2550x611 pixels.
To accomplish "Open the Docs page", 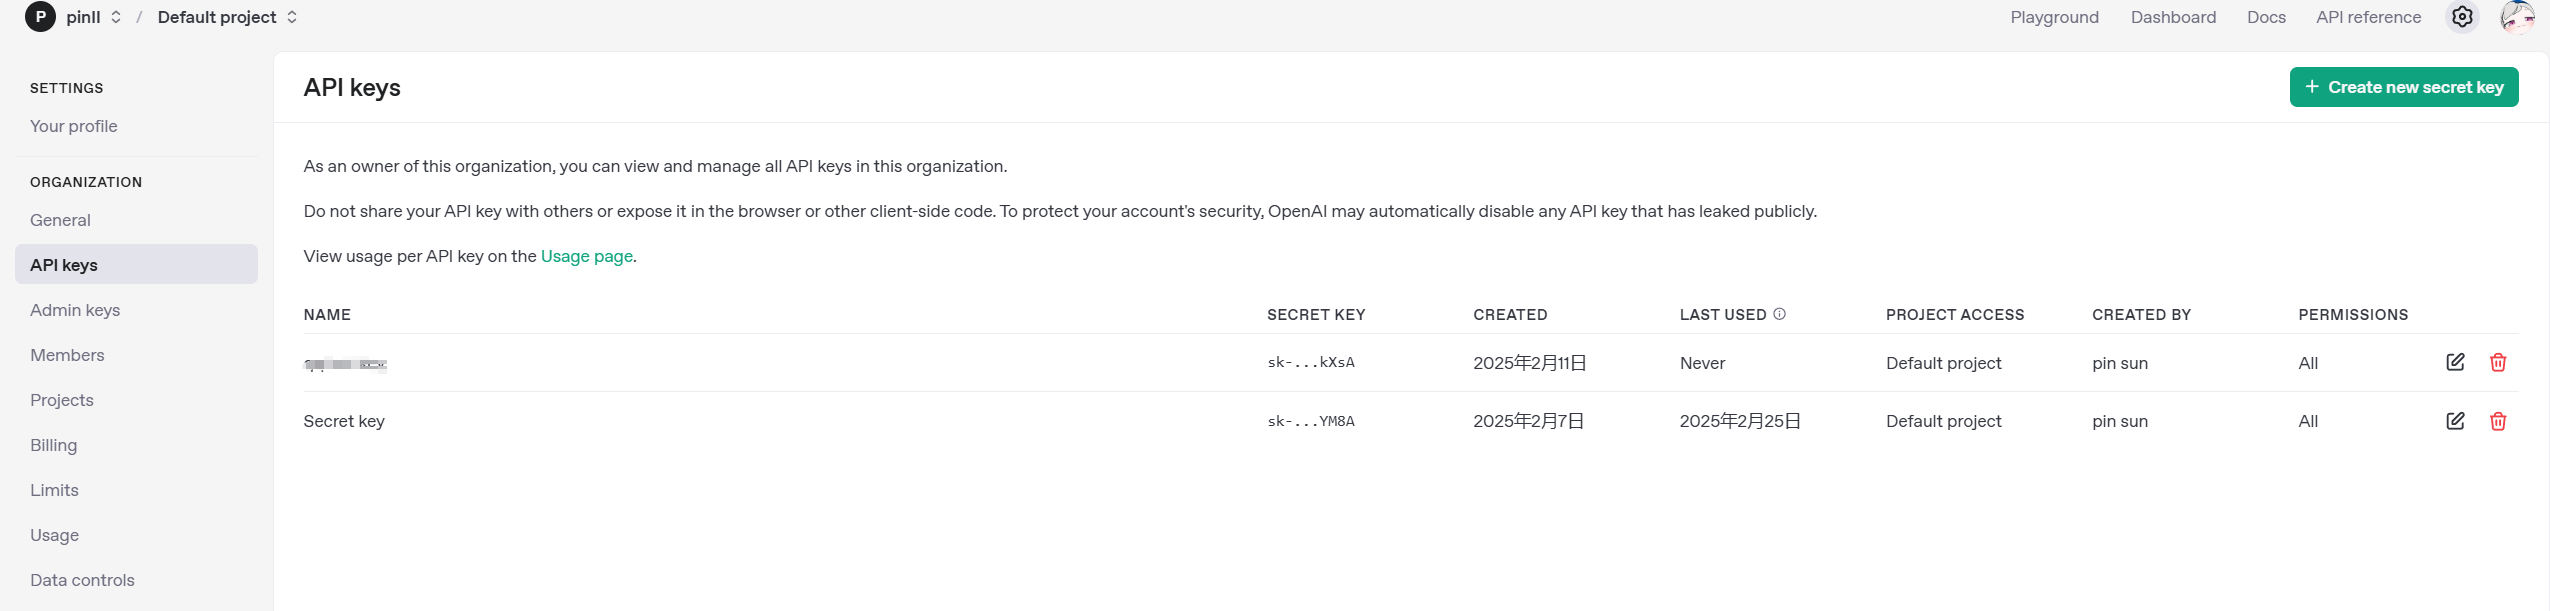I will click(2265, 17).
